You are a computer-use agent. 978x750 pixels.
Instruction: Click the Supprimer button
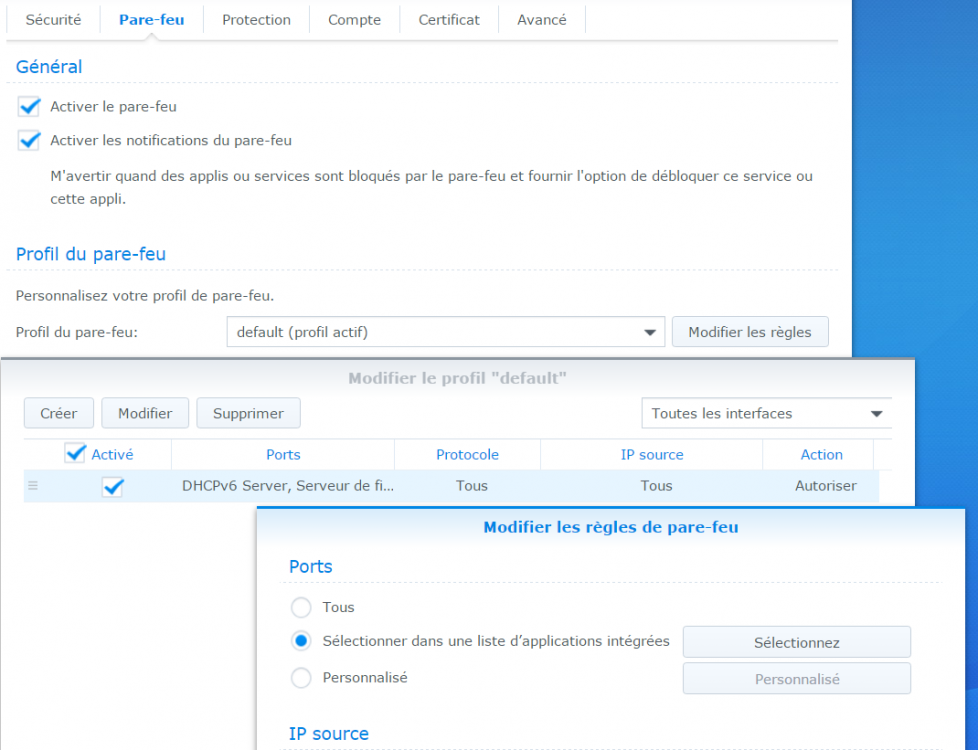click(x=248, y=413)
